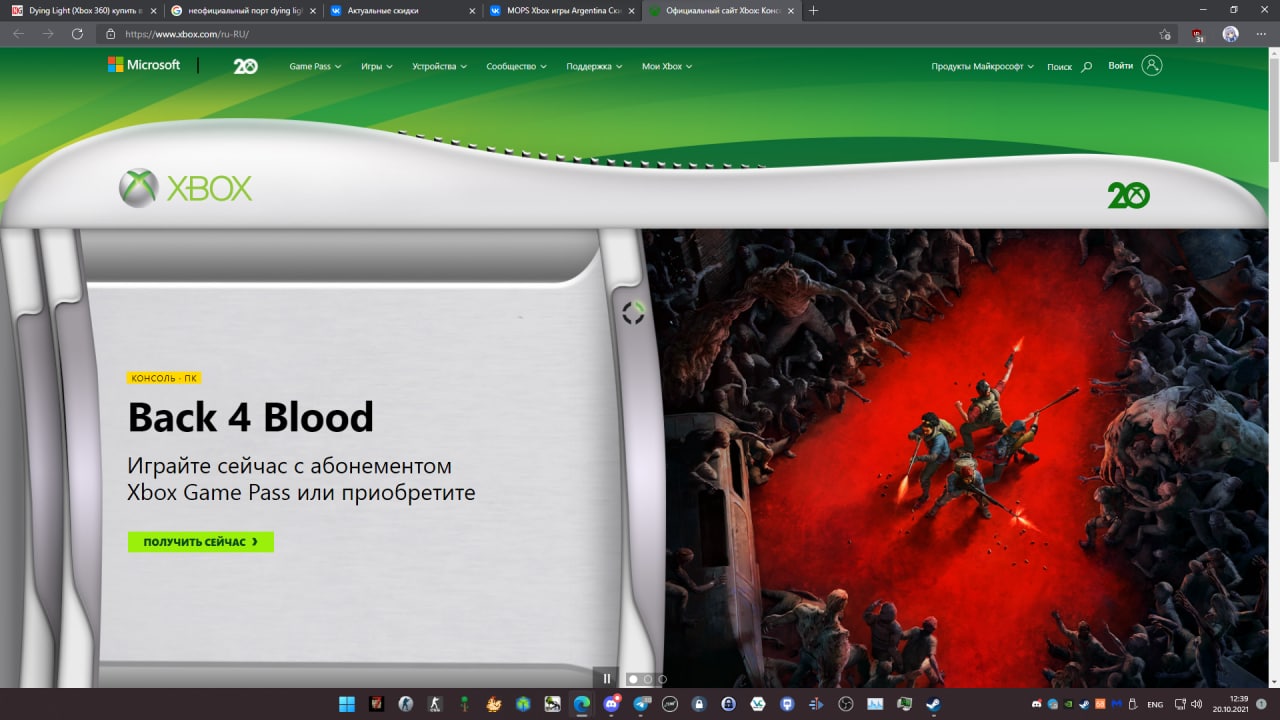Viewport: 1280px width, 720px height.
Task: Open the Windows Start menu
Action: click(x=347, y=704)
